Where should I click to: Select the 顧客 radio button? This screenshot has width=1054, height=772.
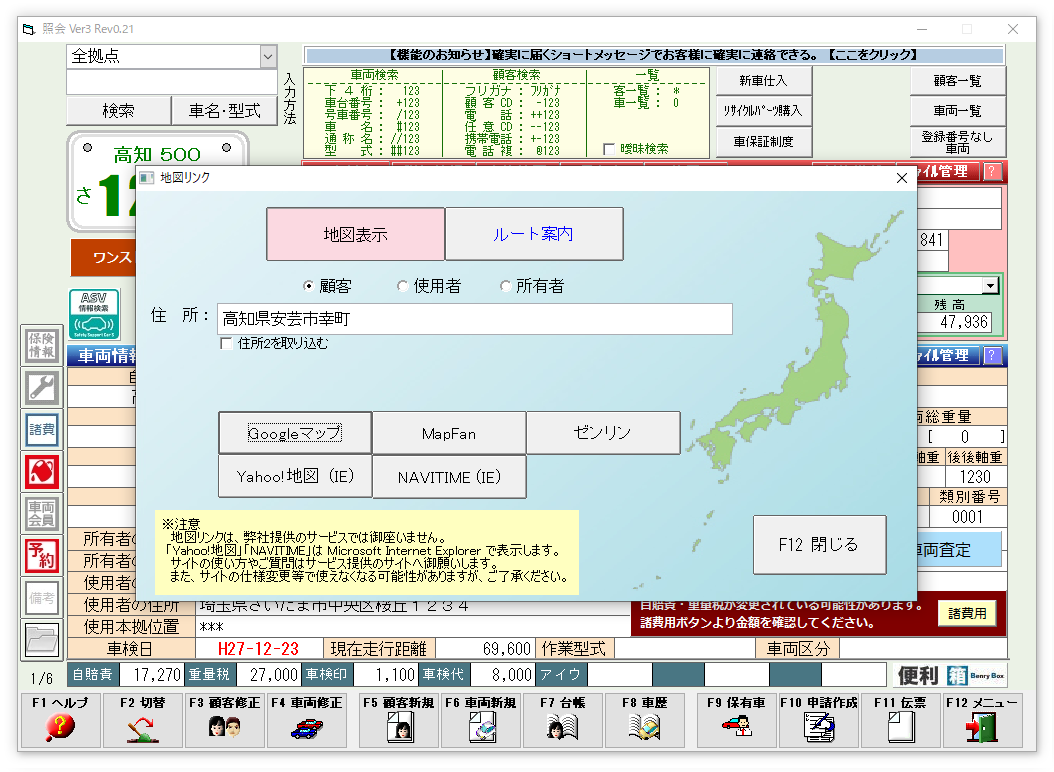point(309,286)
